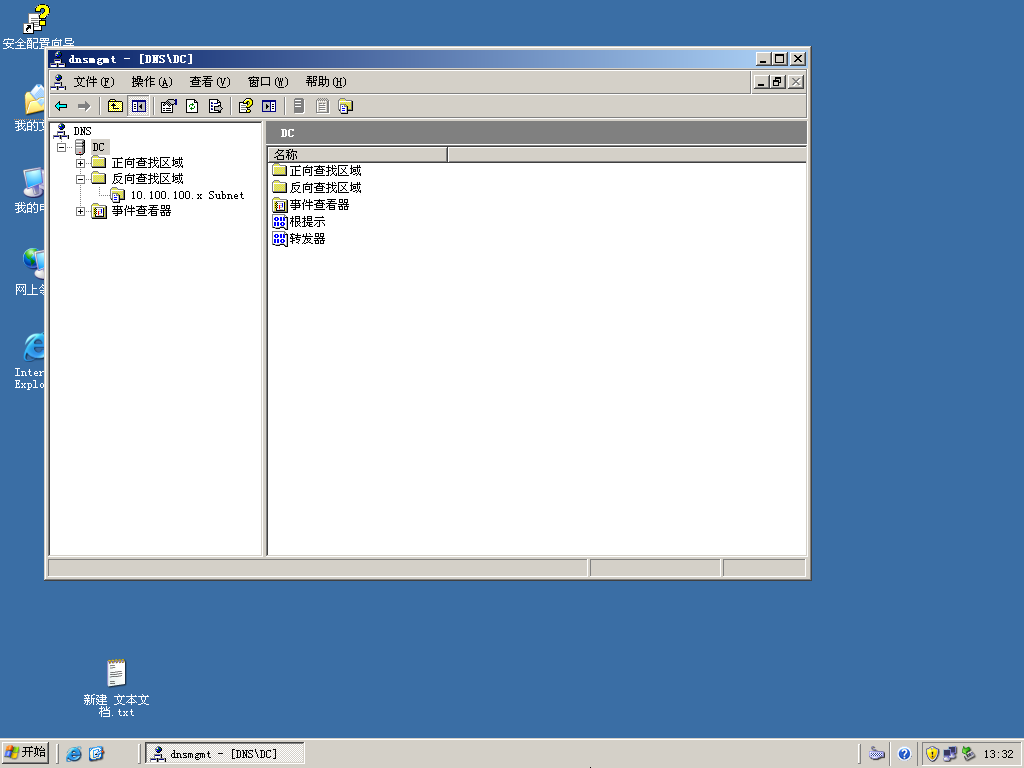This screenshot has height=768, width=1024.
Task: Minimize the inner MMC child window
Action: (x=761, y=82)
